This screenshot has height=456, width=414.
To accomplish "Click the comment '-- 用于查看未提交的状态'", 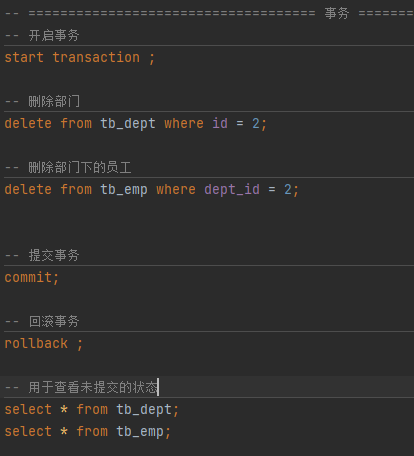I will 81,387.
